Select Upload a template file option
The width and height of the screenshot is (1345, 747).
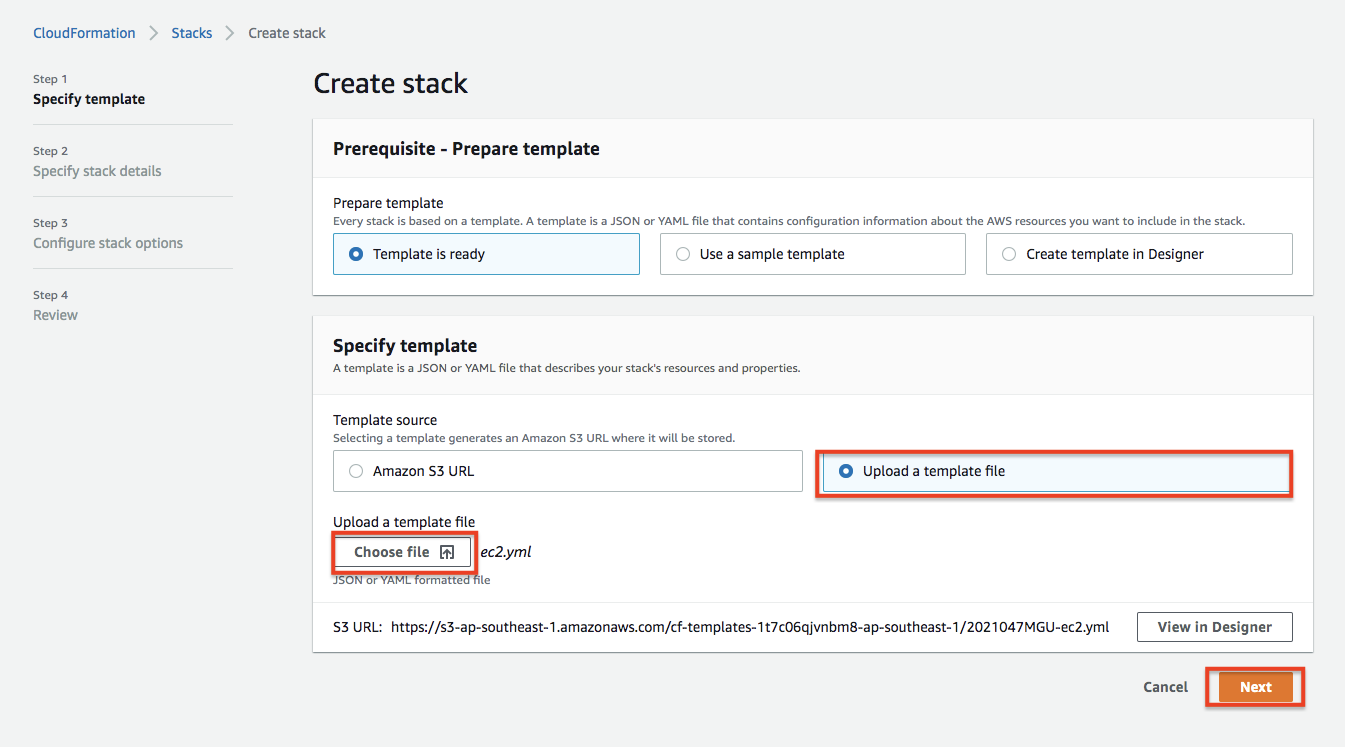1055,471
